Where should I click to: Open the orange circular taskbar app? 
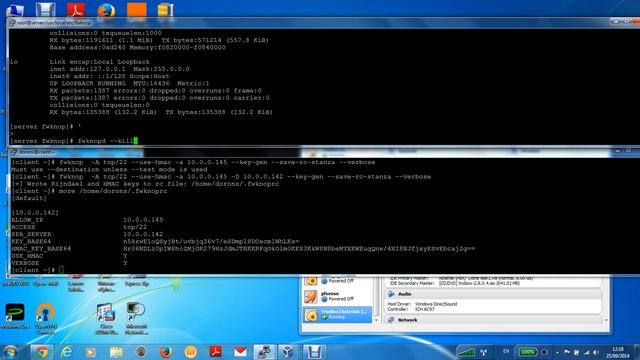(191, 352)
